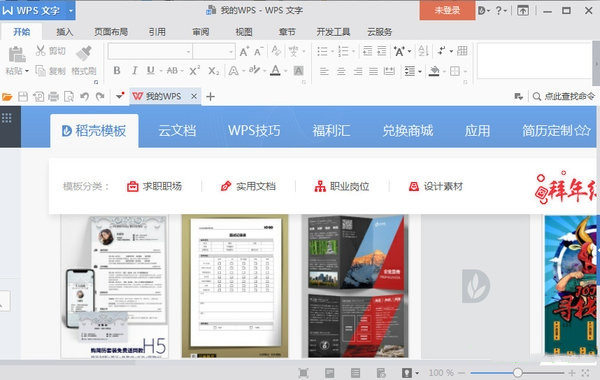Screen dimensions: 600x380
Task: Click the open folder icon
Action: coord(7,97)
